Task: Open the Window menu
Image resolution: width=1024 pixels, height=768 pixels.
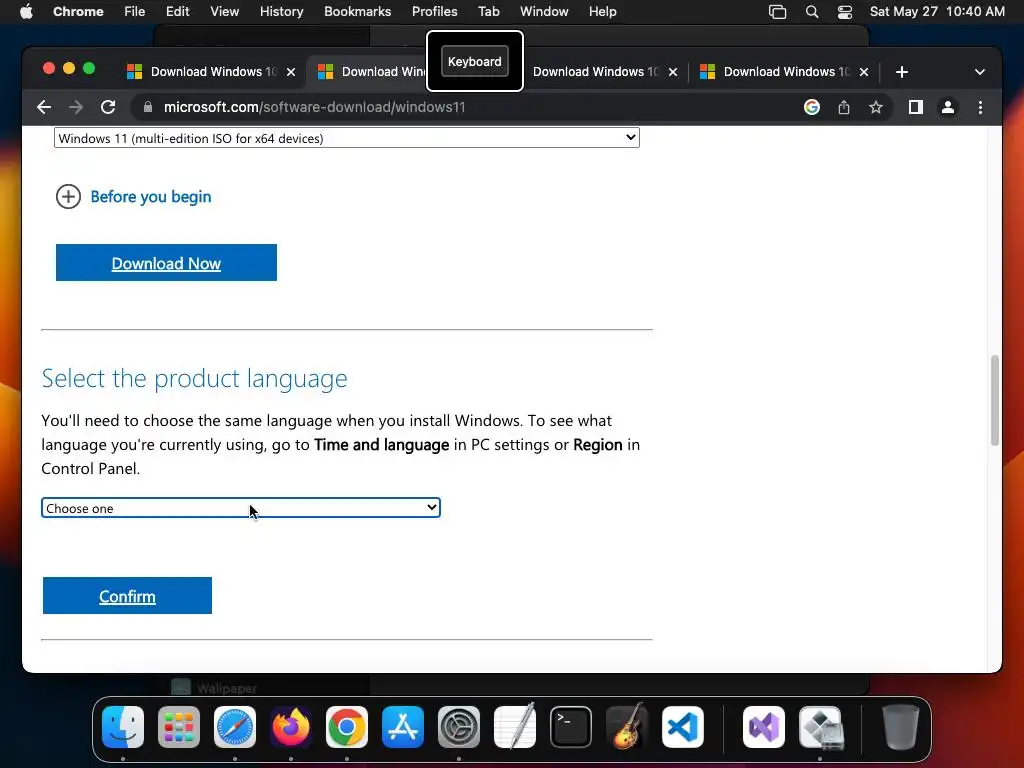Action: pos(544,11)
